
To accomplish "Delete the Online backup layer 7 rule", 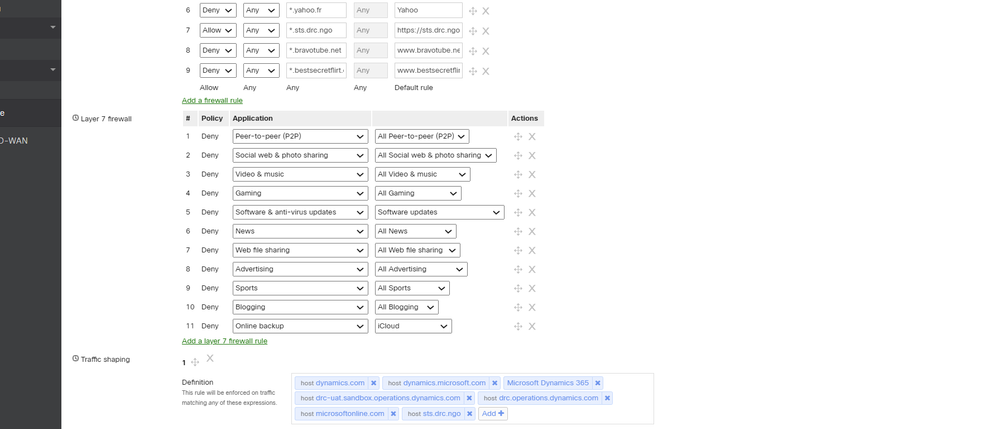I will 532,326.
